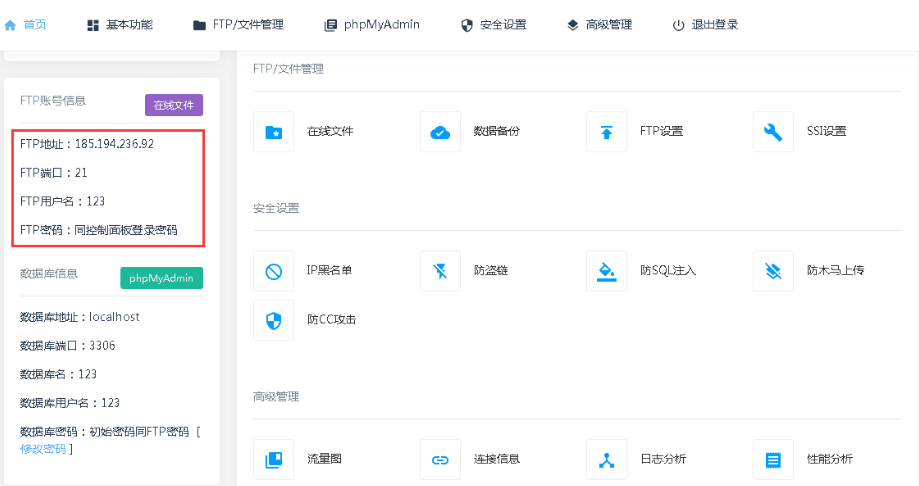The image size is (919, 486).
Task: Click the 防SQL注入 tile label
Action: [x=668, y=270]
